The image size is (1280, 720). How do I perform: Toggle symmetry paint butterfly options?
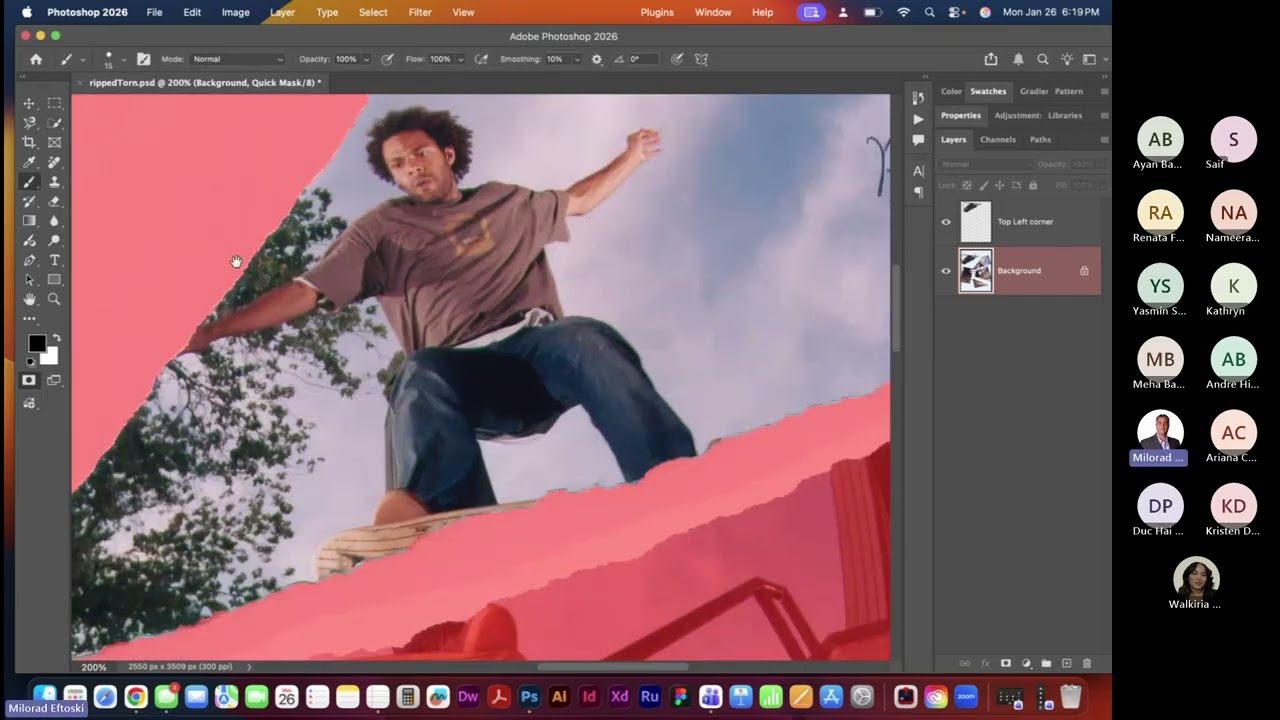(702, 59)
